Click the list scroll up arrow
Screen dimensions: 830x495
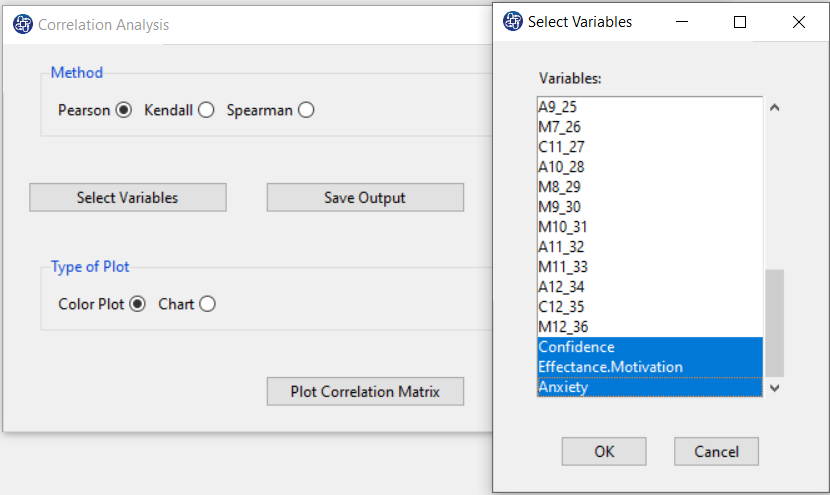[774, 107]
